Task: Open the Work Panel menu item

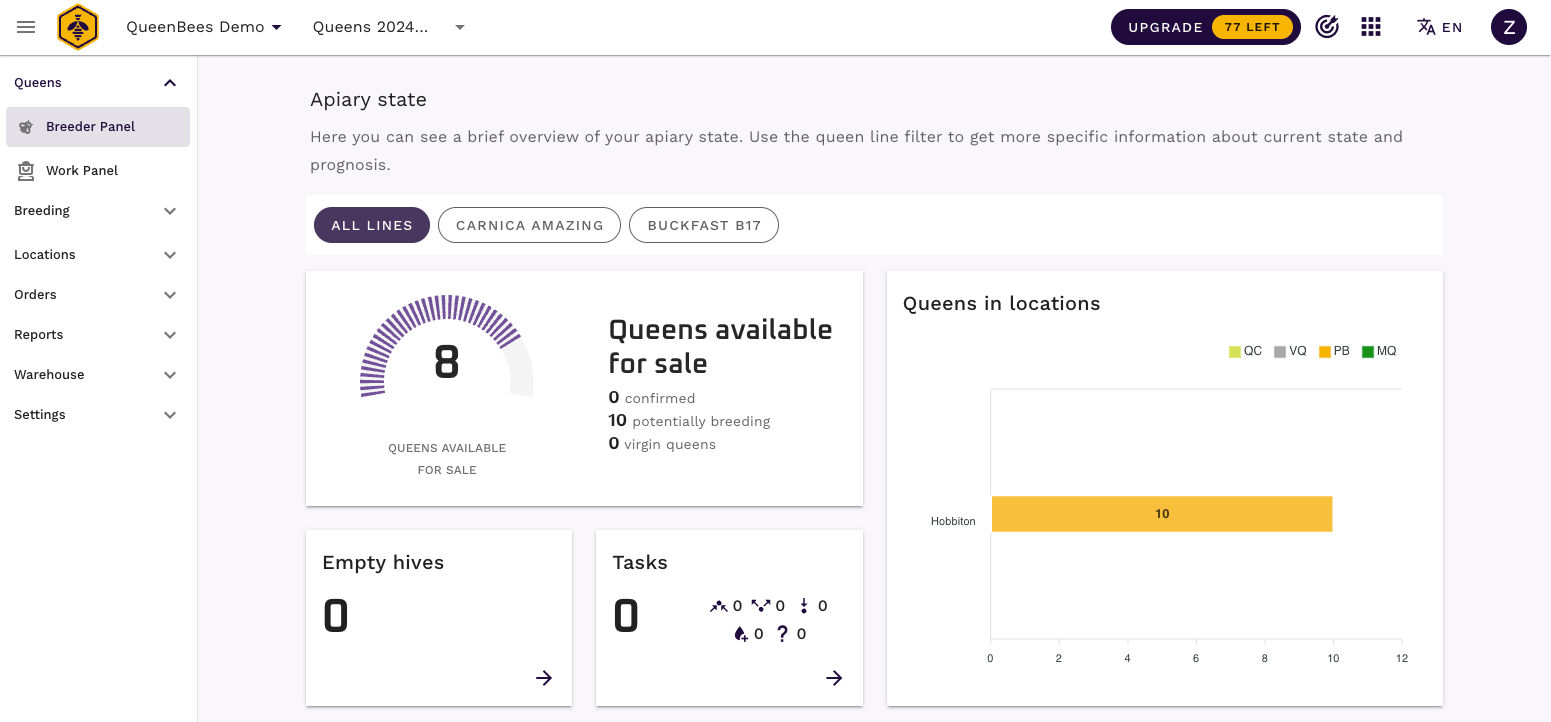Action: [82, 171]
